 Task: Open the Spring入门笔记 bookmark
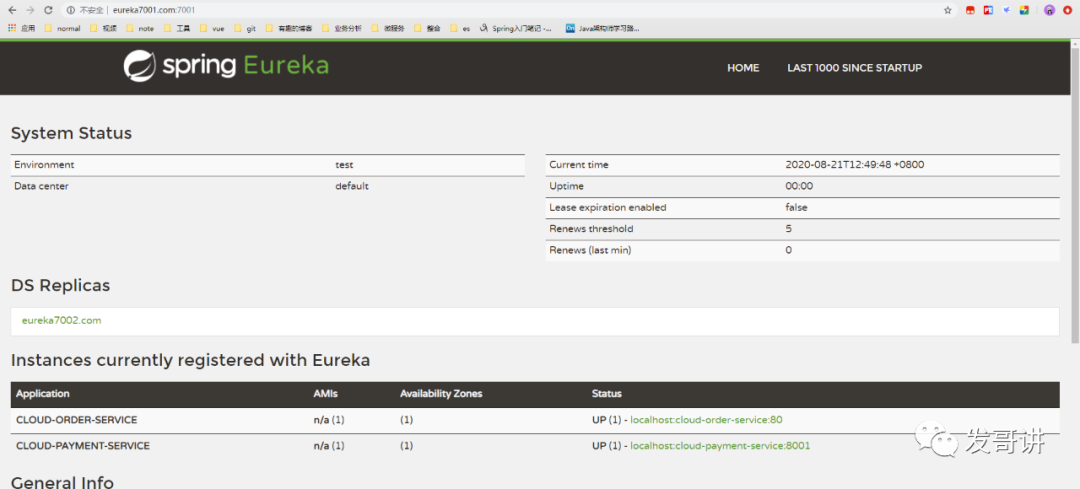point(516,28)
